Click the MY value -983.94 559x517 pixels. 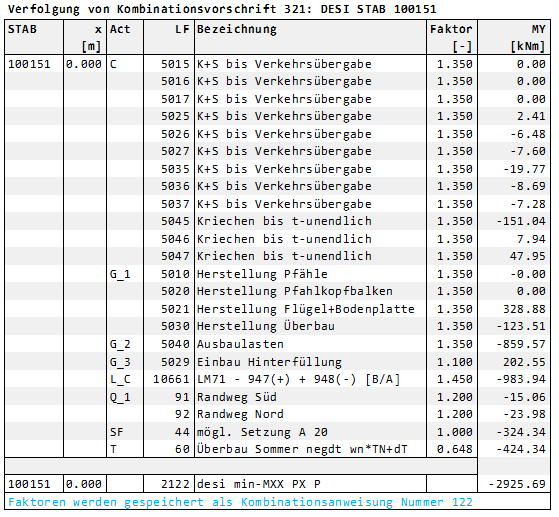[521, 379]
